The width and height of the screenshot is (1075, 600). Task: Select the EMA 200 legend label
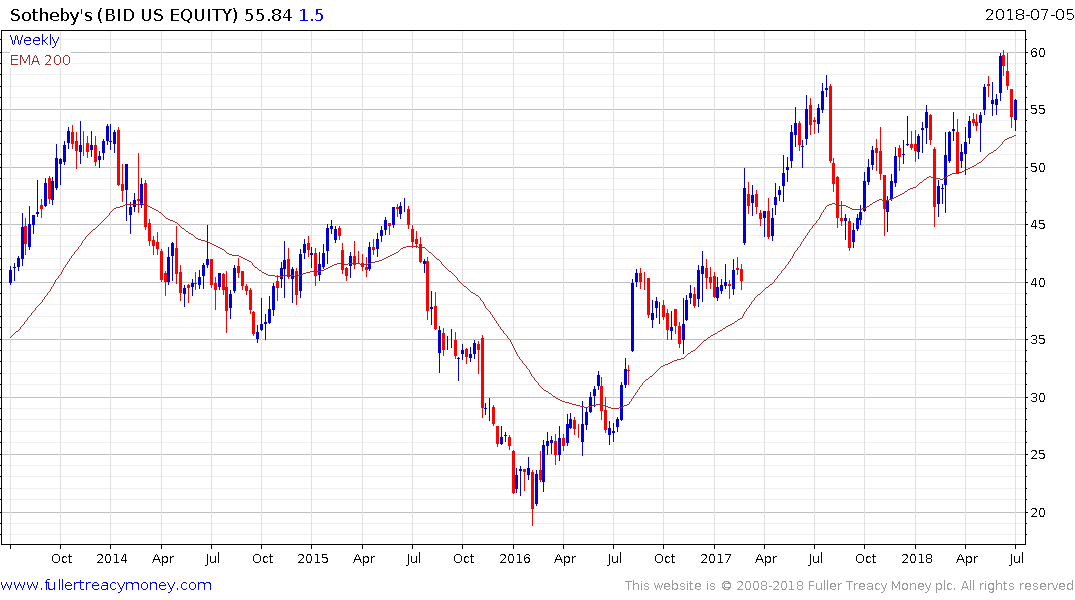(x=40, y=60)
